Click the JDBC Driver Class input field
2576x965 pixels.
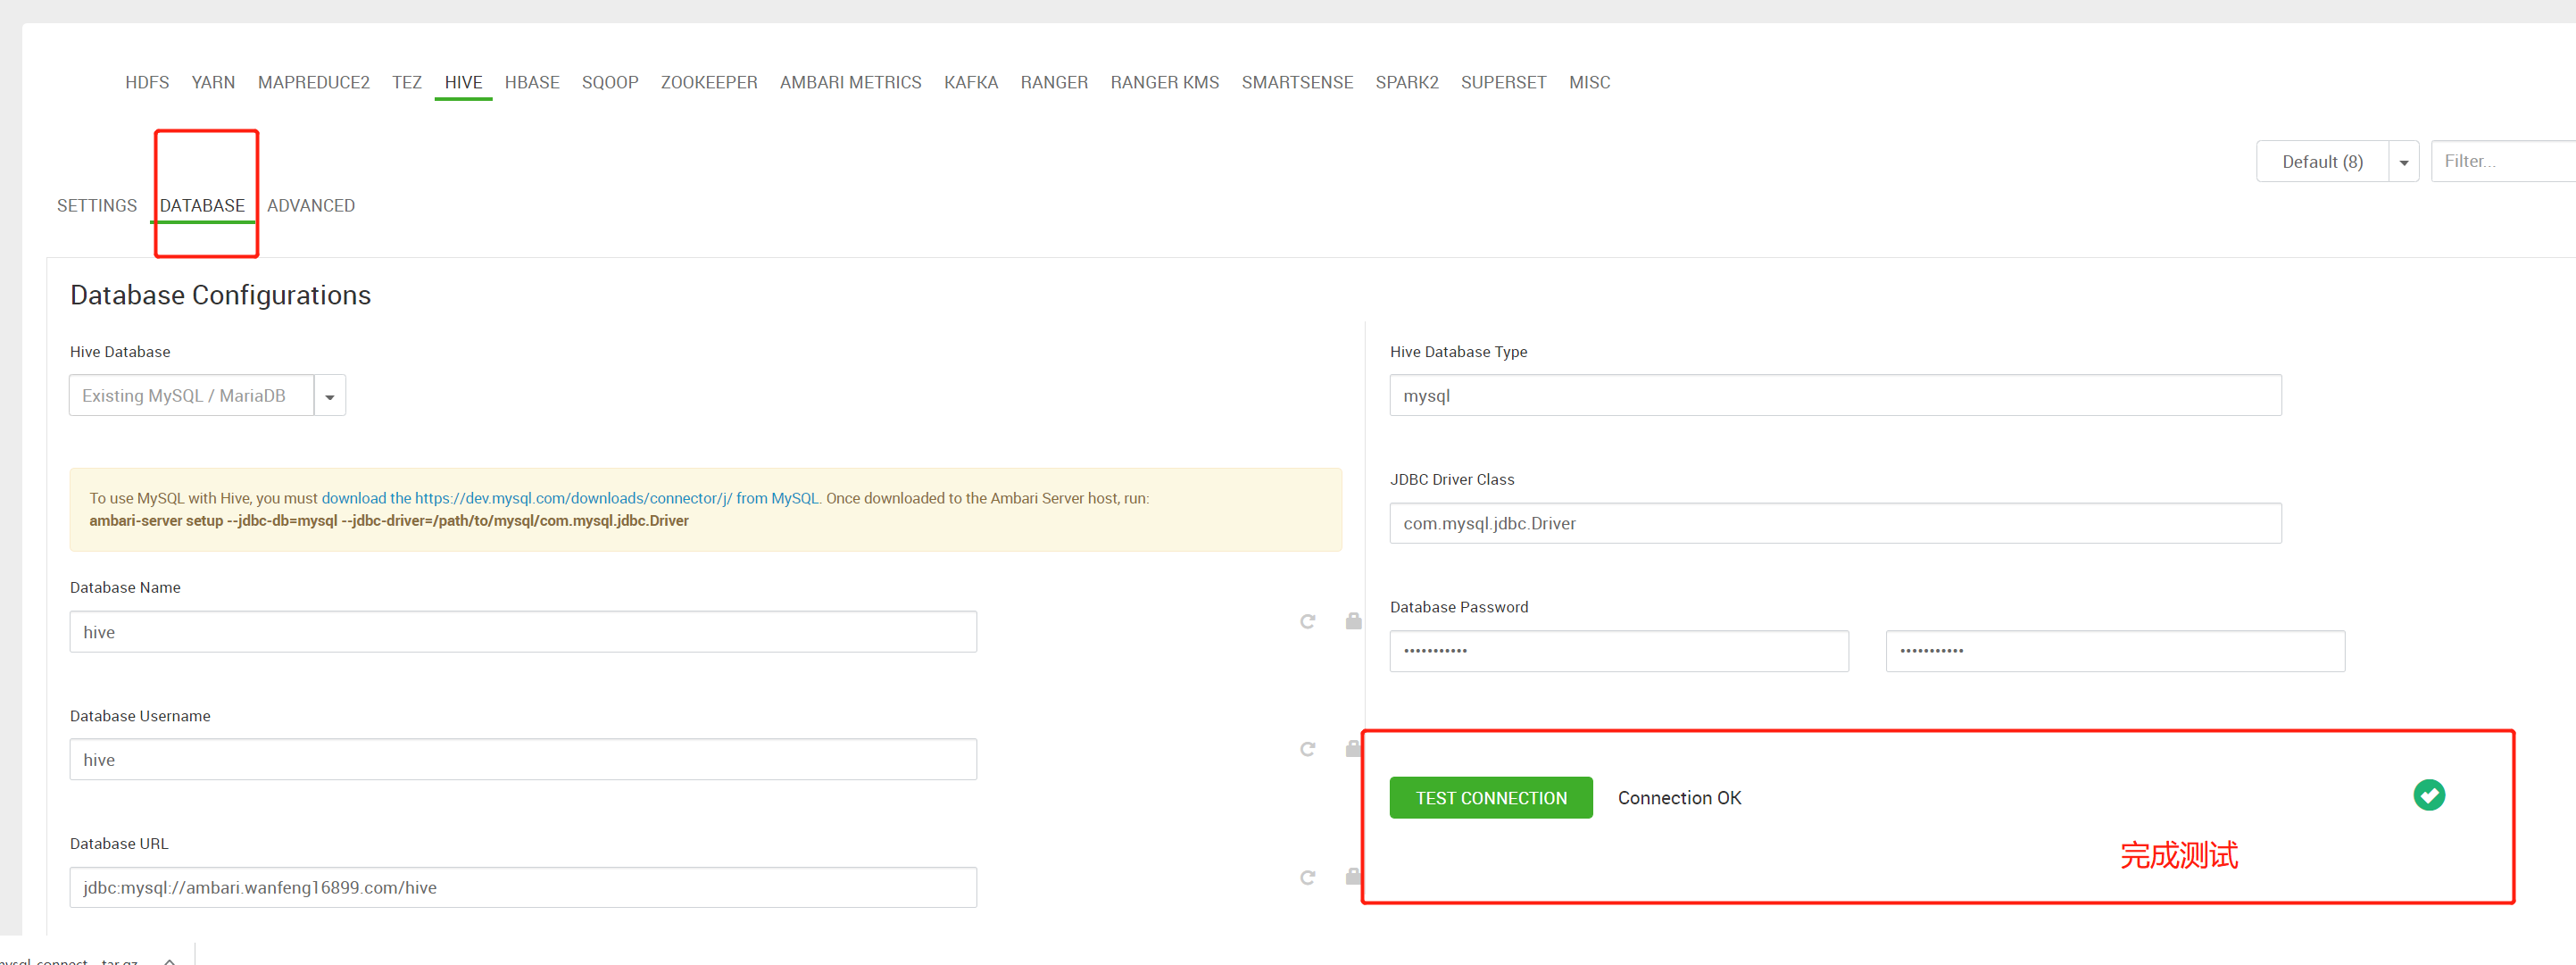pos(1834,523)
